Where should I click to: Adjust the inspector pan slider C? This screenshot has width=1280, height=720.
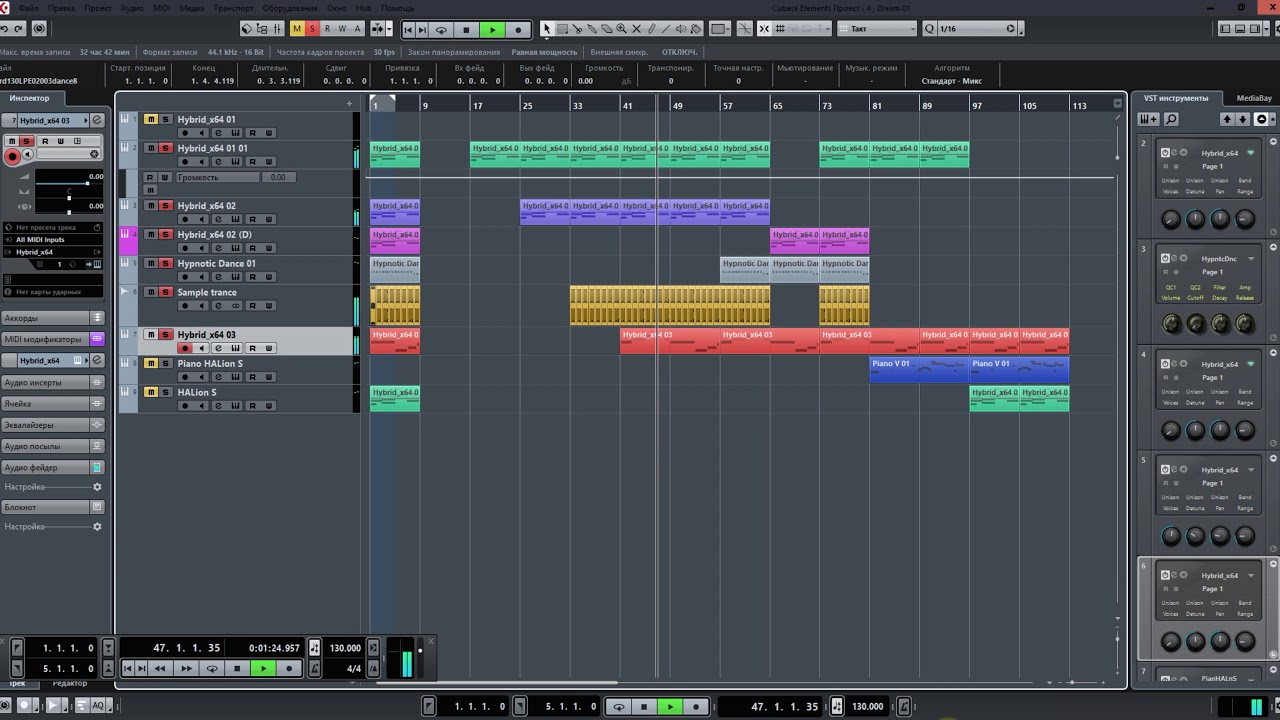(x=68, y=200)
